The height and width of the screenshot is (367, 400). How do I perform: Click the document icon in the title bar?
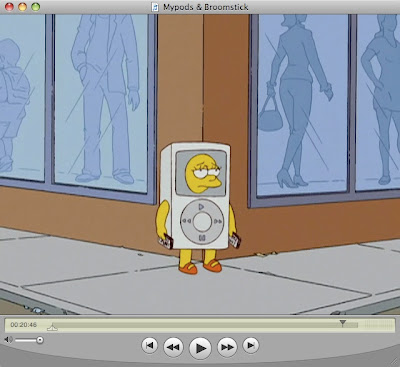pos(155,7)
